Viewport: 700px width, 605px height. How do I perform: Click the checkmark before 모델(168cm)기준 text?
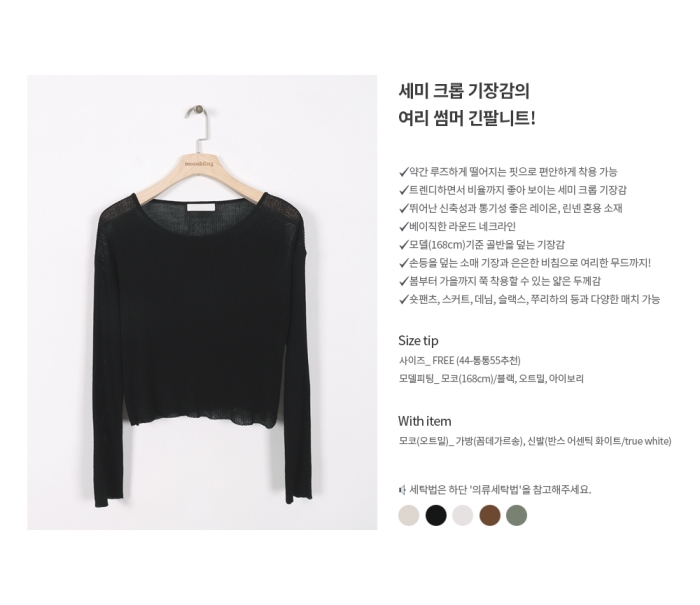(404, 245)
